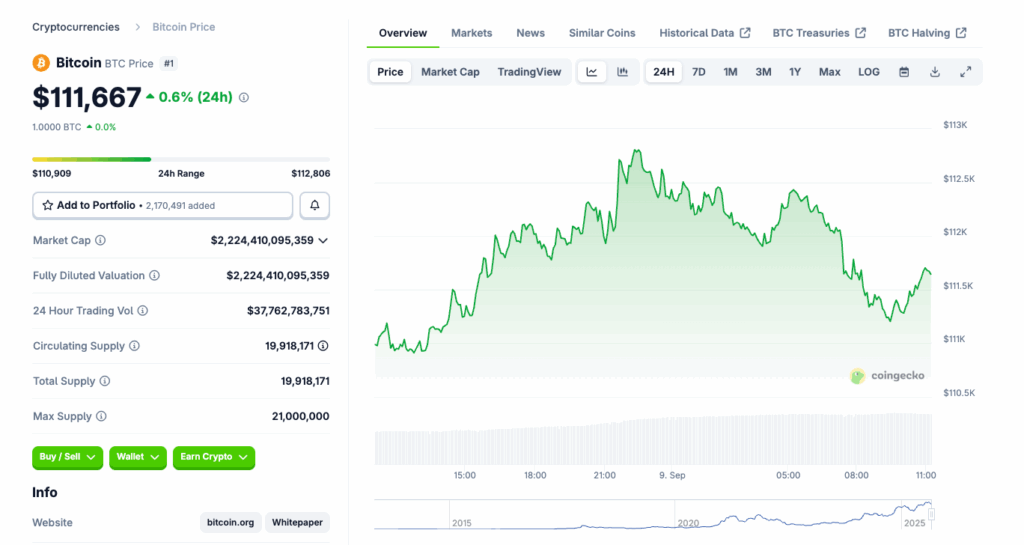Download chart data via download icon
The image size is (1024, 545).
935,72
